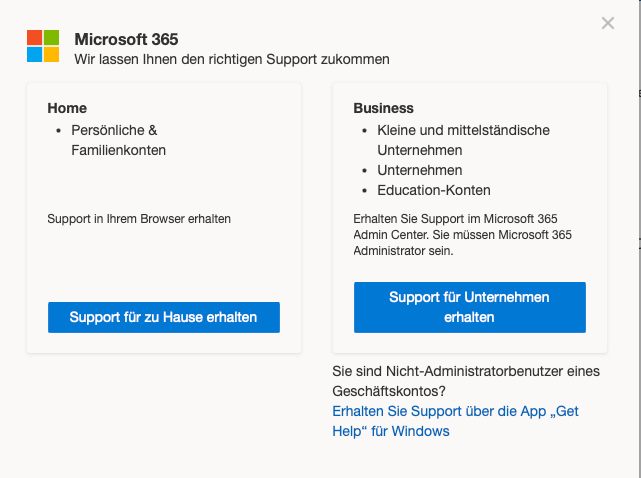
Task: Close the Microsoft 365 support dialog
Action: (x=608, y=23)
